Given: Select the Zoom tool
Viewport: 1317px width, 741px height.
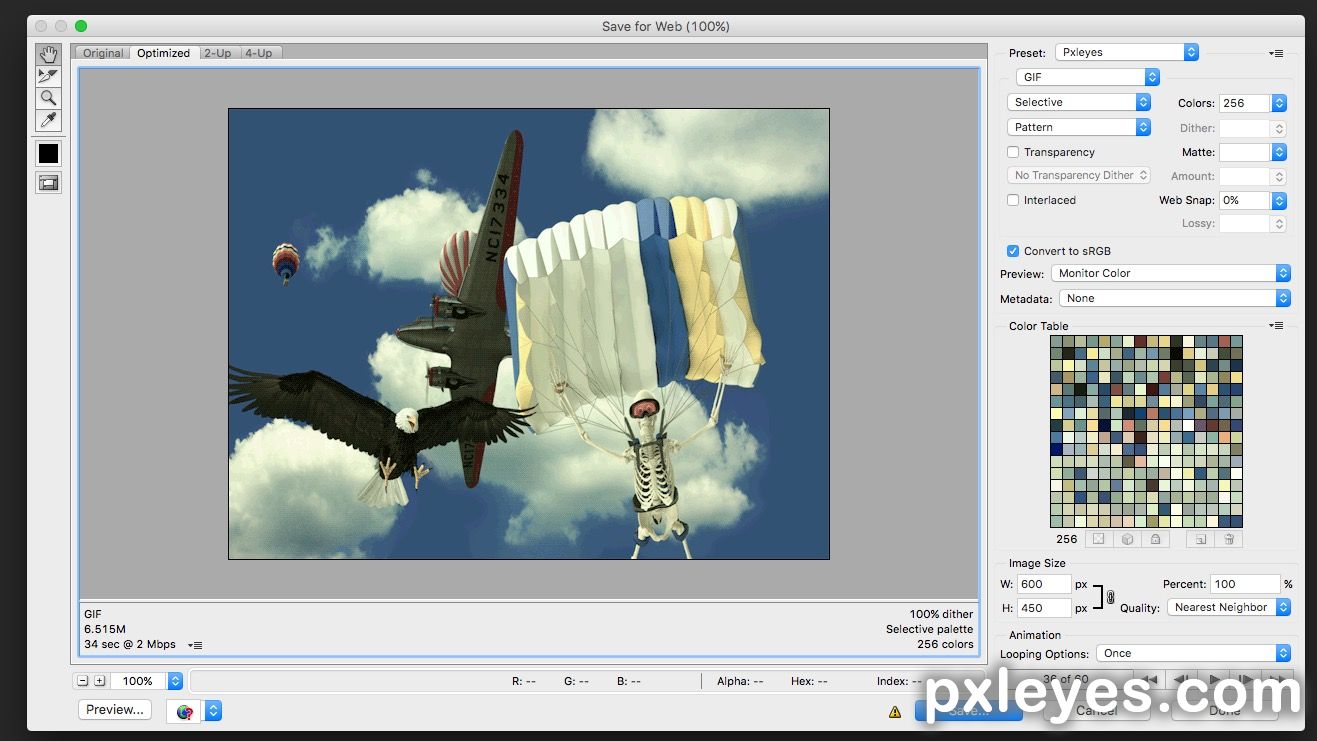Looking at the screenshot, I should (x=48, y=98).
